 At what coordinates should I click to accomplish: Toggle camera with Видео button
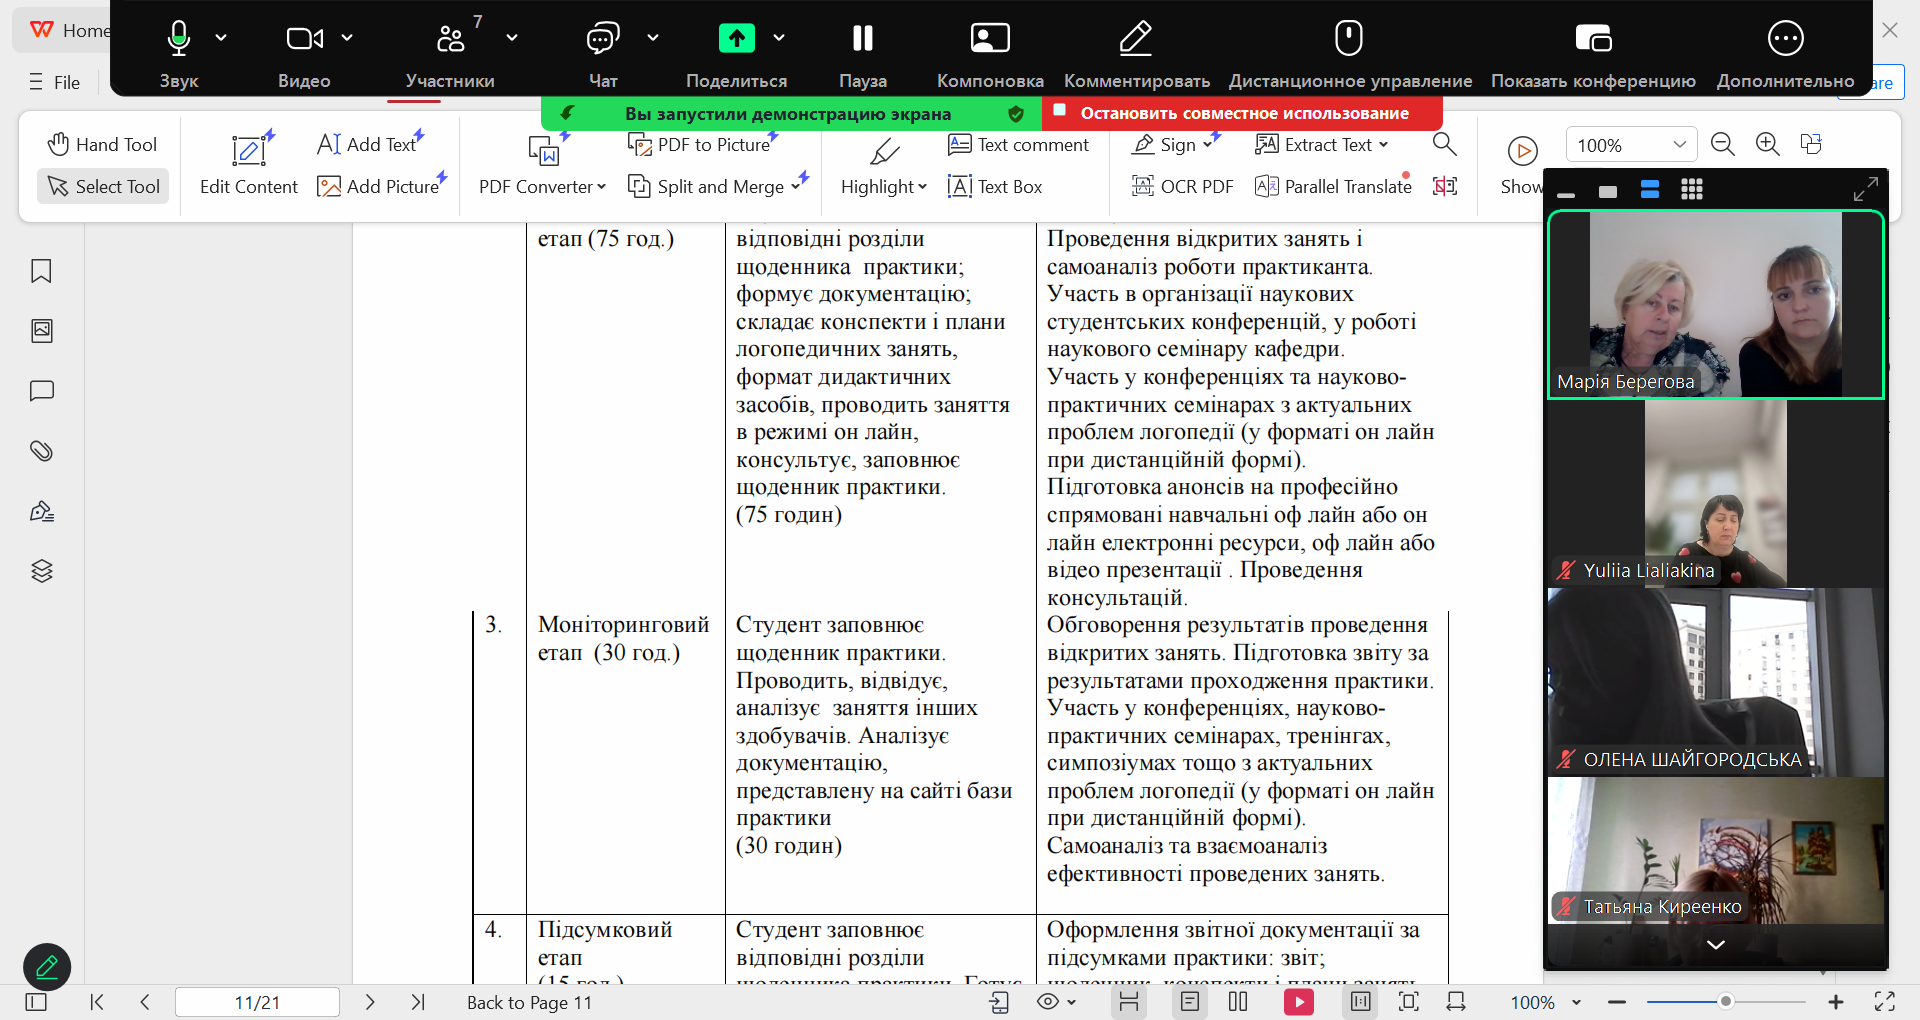tap(304, 52)
